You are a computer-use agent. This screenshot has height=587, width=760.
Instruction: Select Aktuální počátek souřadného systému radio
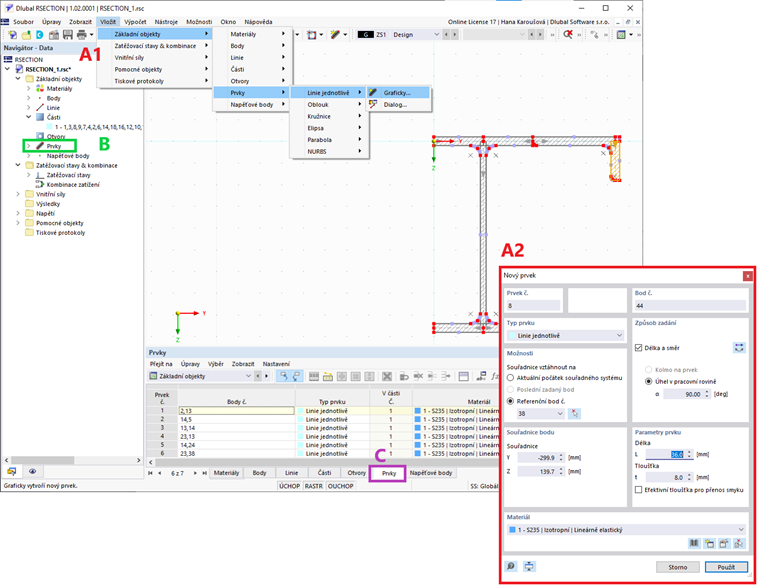point(510,378)
